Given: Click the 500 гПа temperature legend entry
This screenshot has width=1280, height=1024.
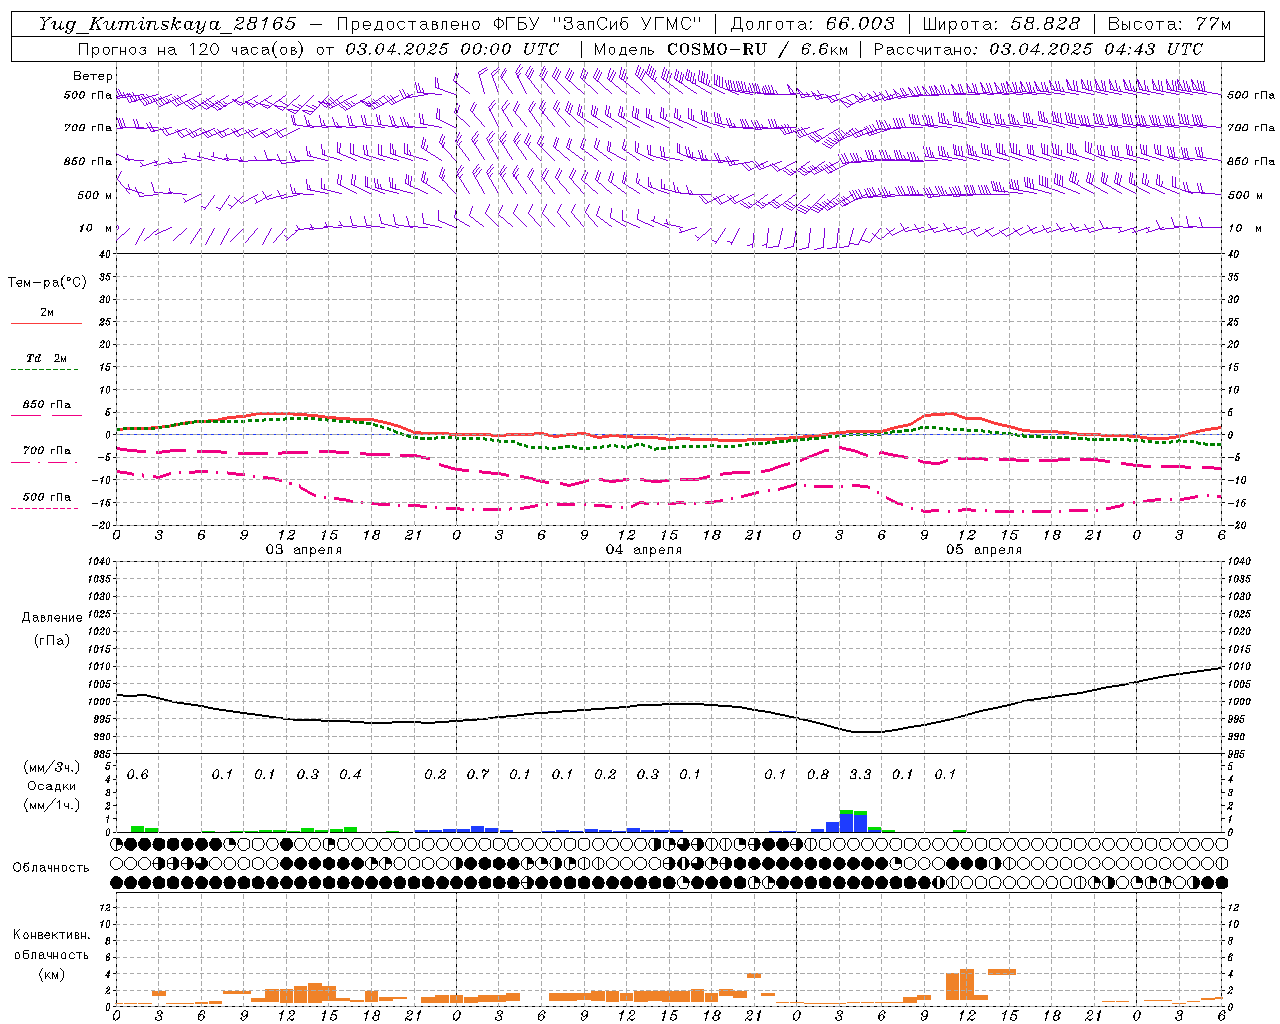Looking at the screenshot, I should click(x=47, y=496).
